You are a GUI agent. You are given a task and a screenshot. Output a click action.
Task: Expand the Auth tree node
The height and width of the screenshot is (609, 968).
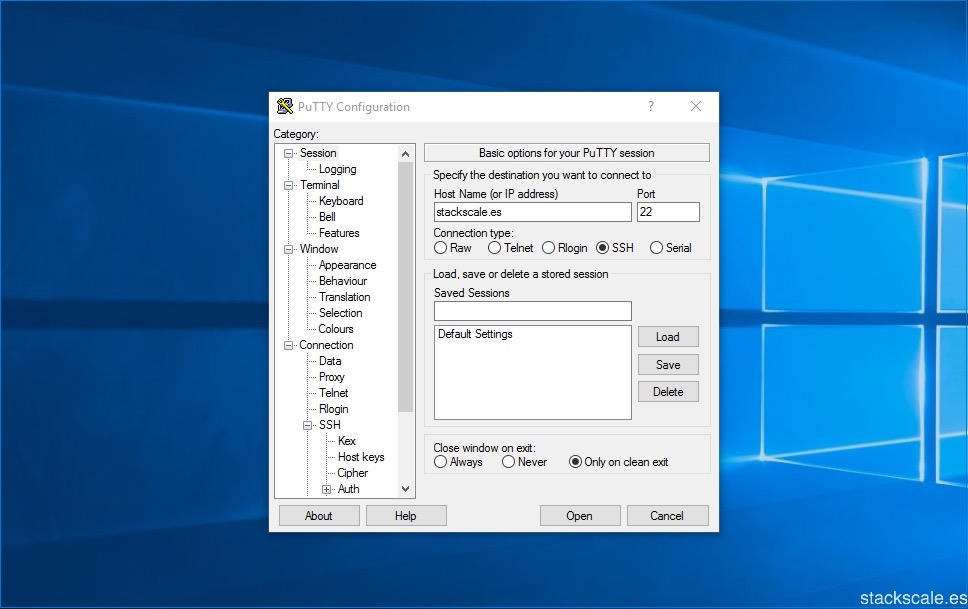[327, 489]
